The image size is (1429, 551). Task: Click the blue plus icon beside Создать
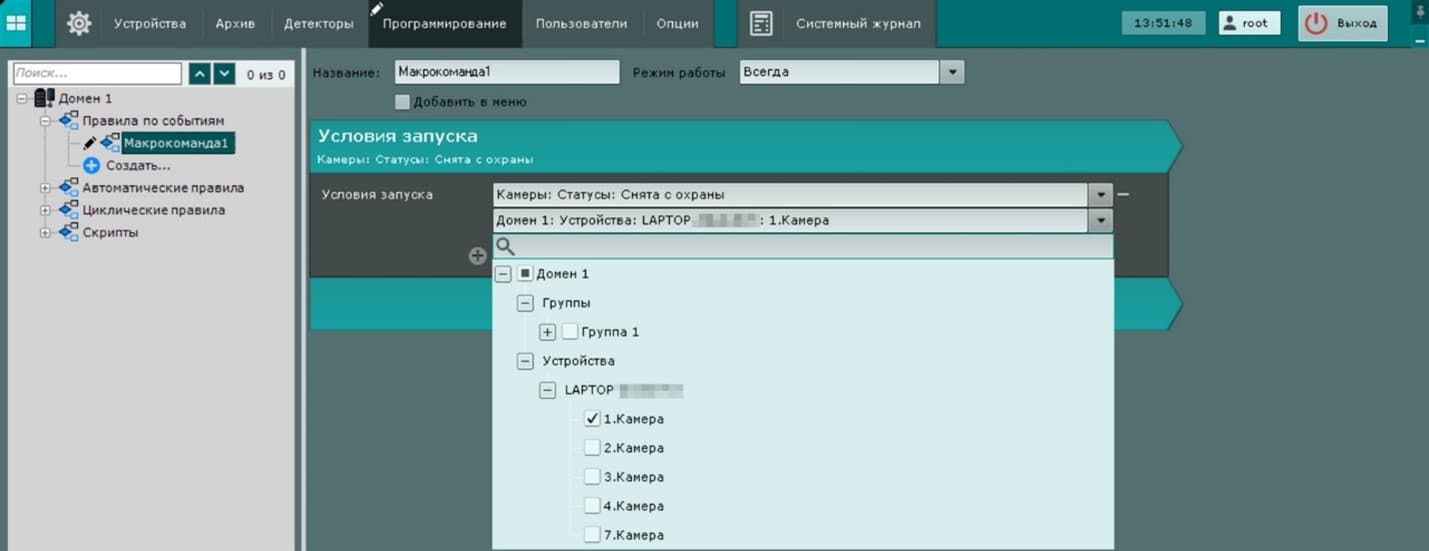92,165
